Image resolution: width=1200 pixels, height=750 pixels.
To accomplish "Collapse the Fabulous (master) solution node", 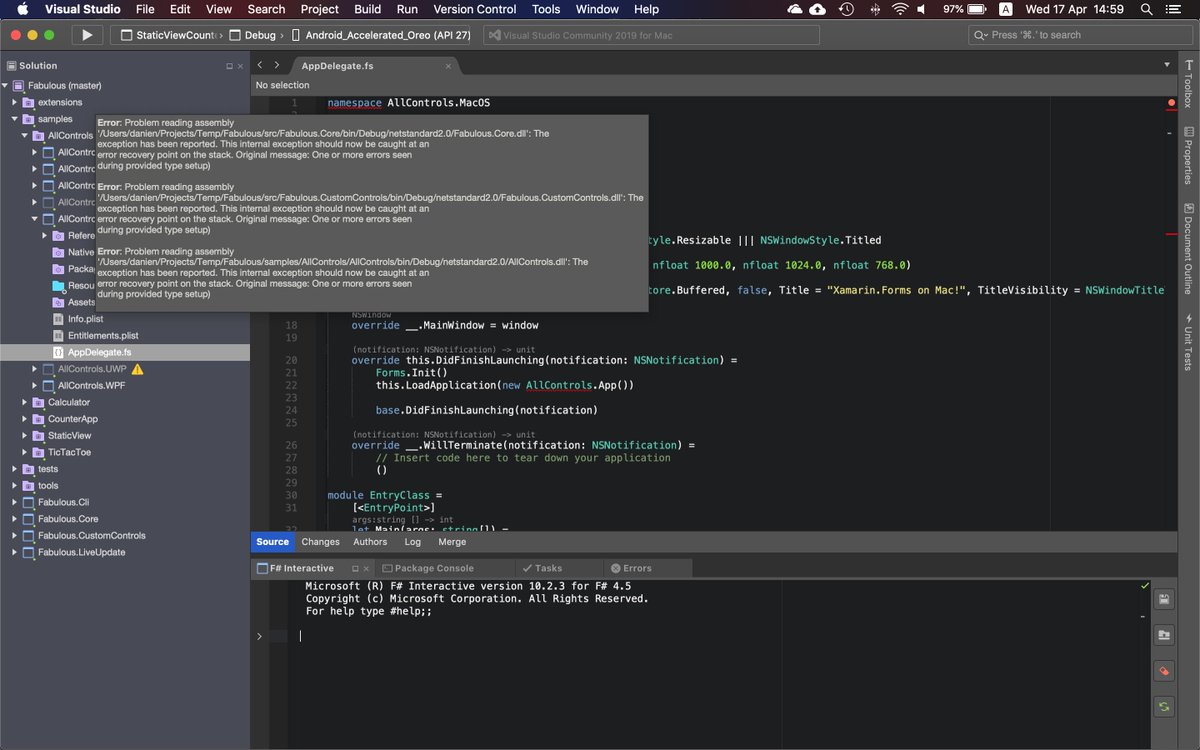I will coord(6,85).
